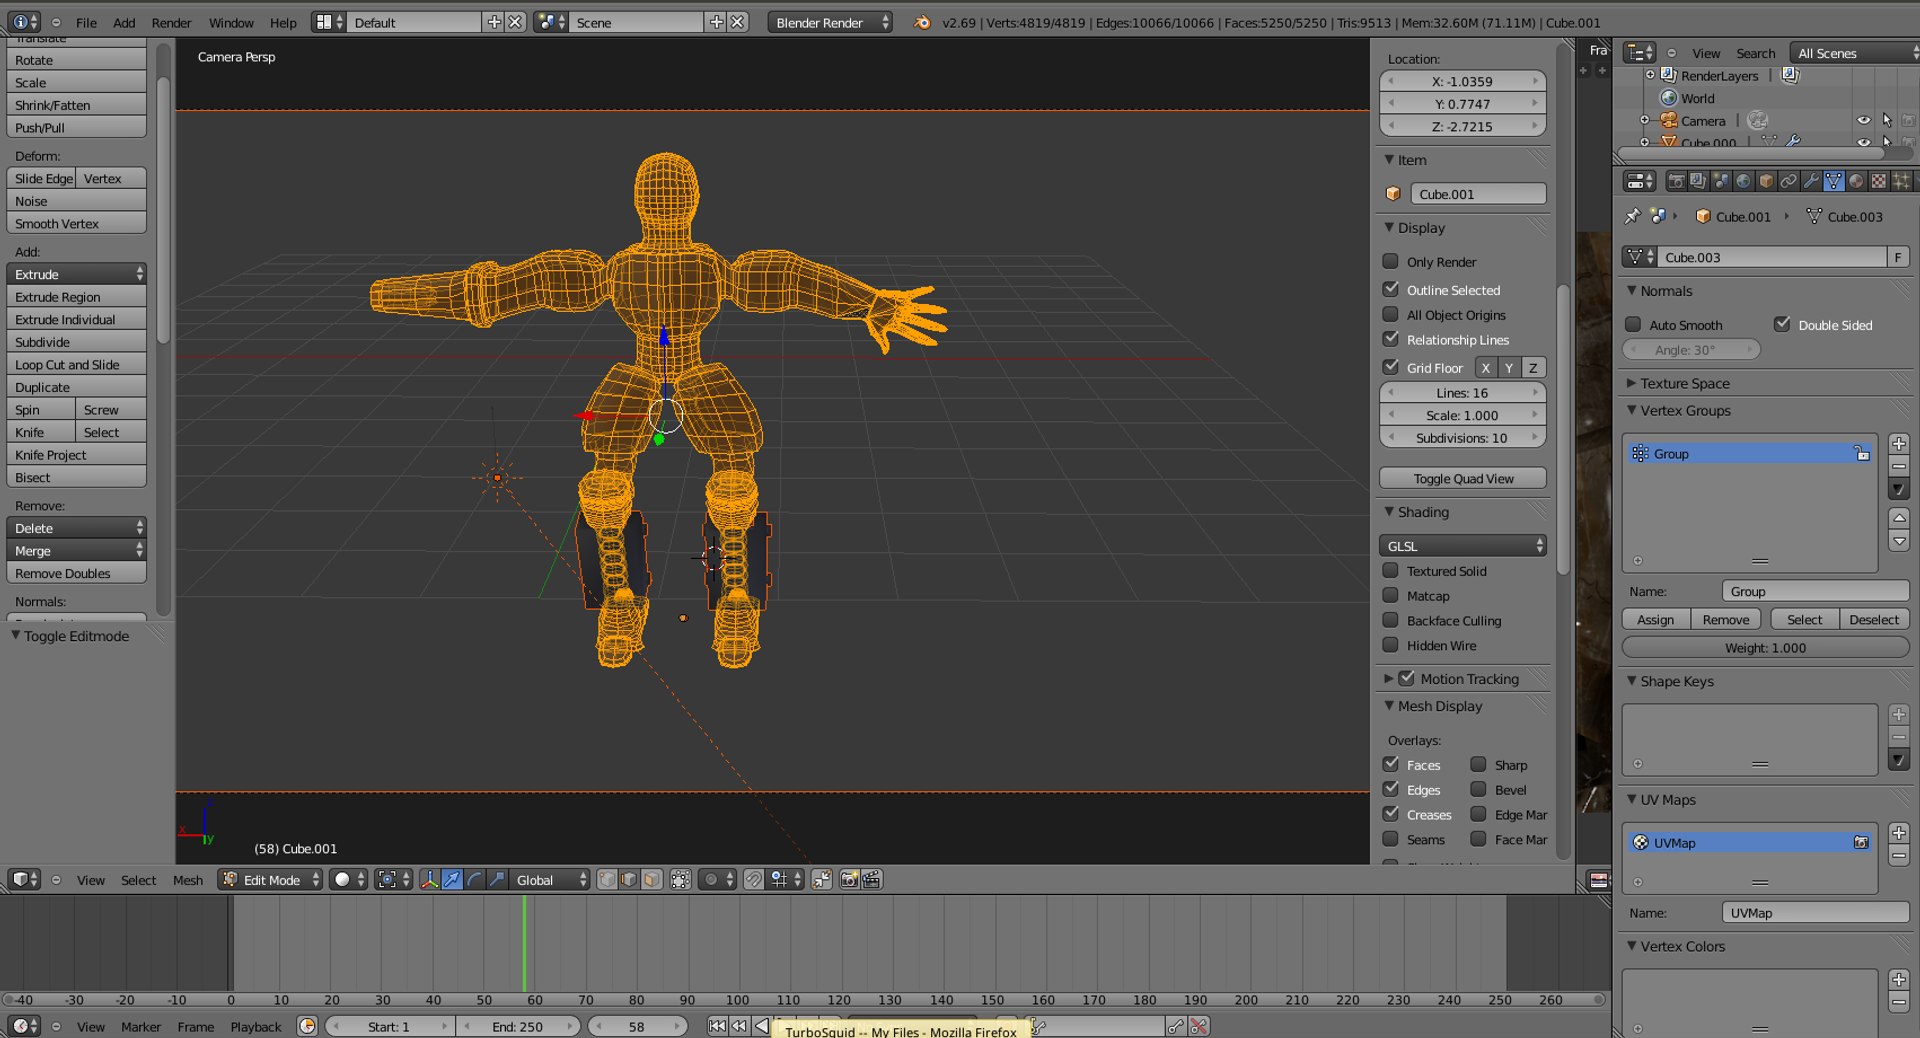1920x1038 pixels.
Task: Click the Weight 1.000 slider
Action: coord(1765,648)
